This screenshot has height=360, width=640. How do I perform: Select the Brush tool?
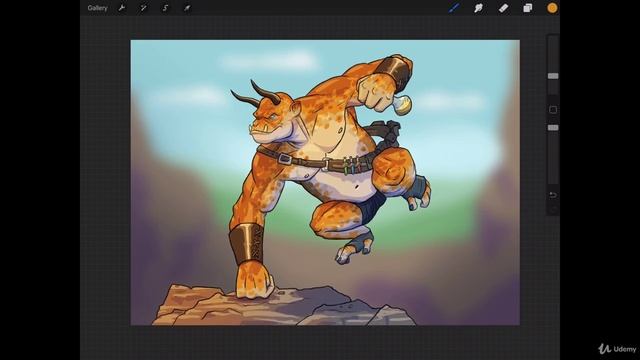click(x=454, y=8)
